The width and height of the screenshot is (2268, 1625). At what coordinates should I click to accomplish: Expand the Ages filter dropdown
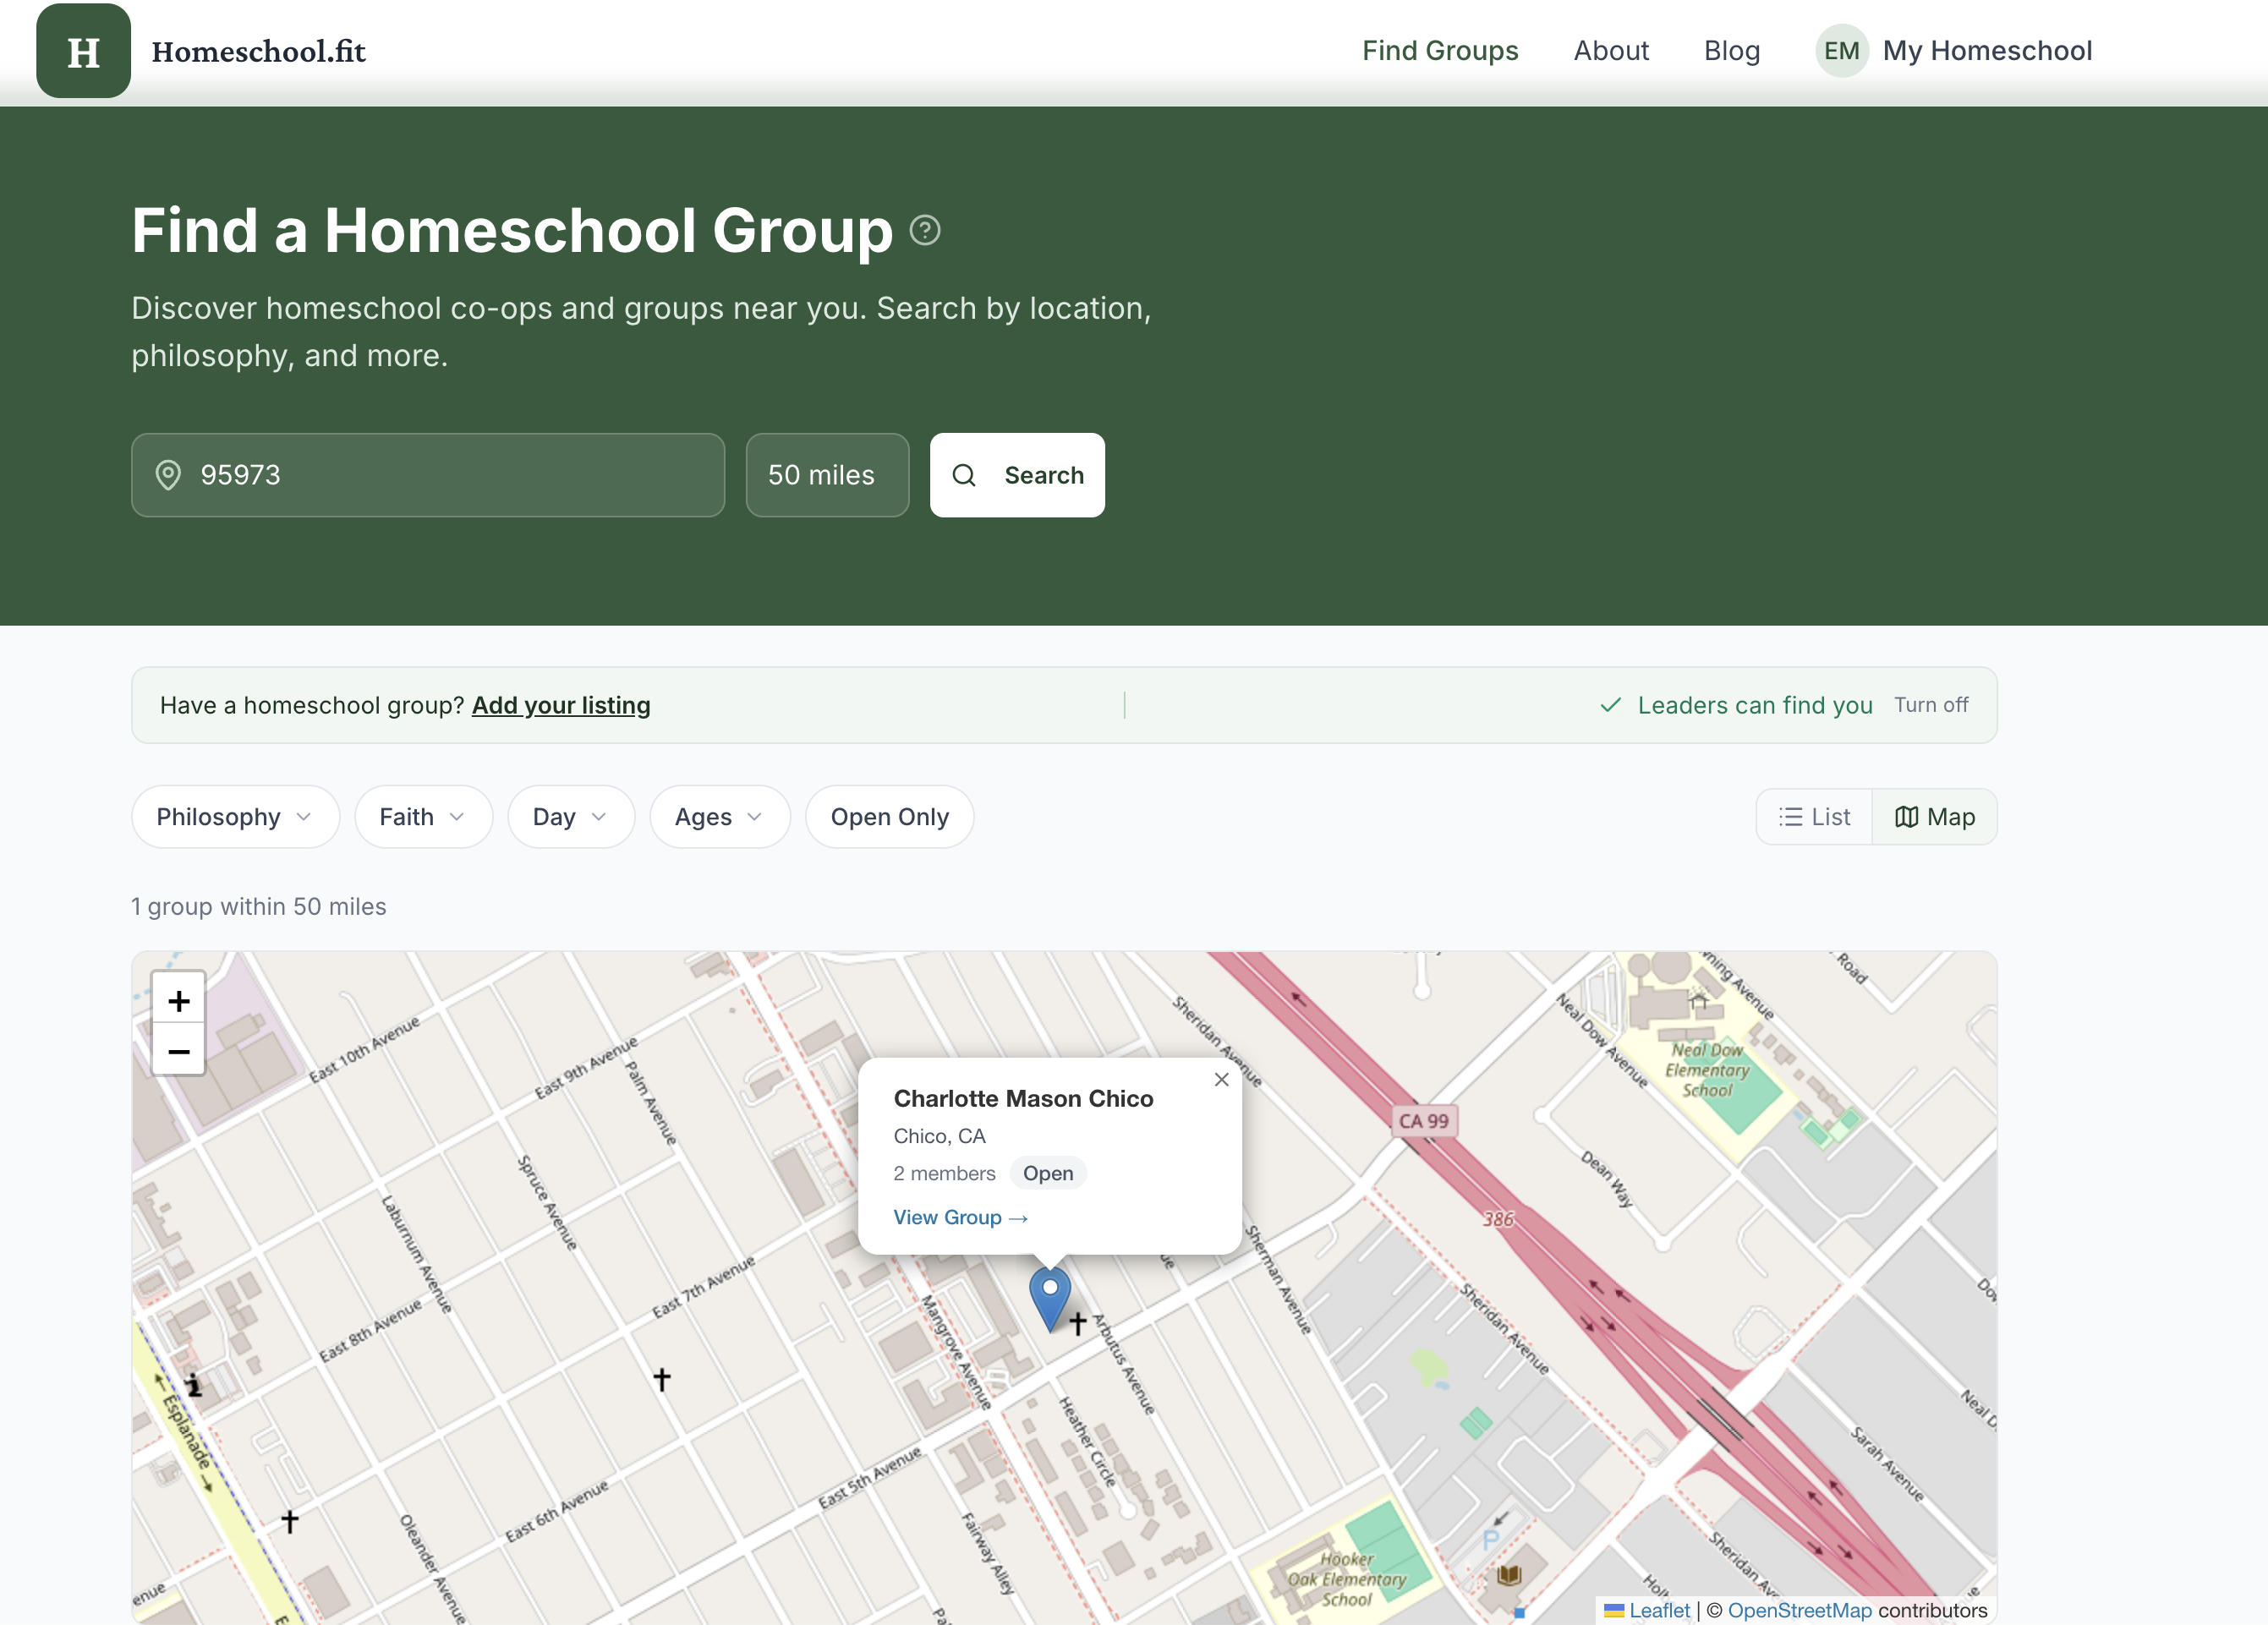click(x=720, y=817)
